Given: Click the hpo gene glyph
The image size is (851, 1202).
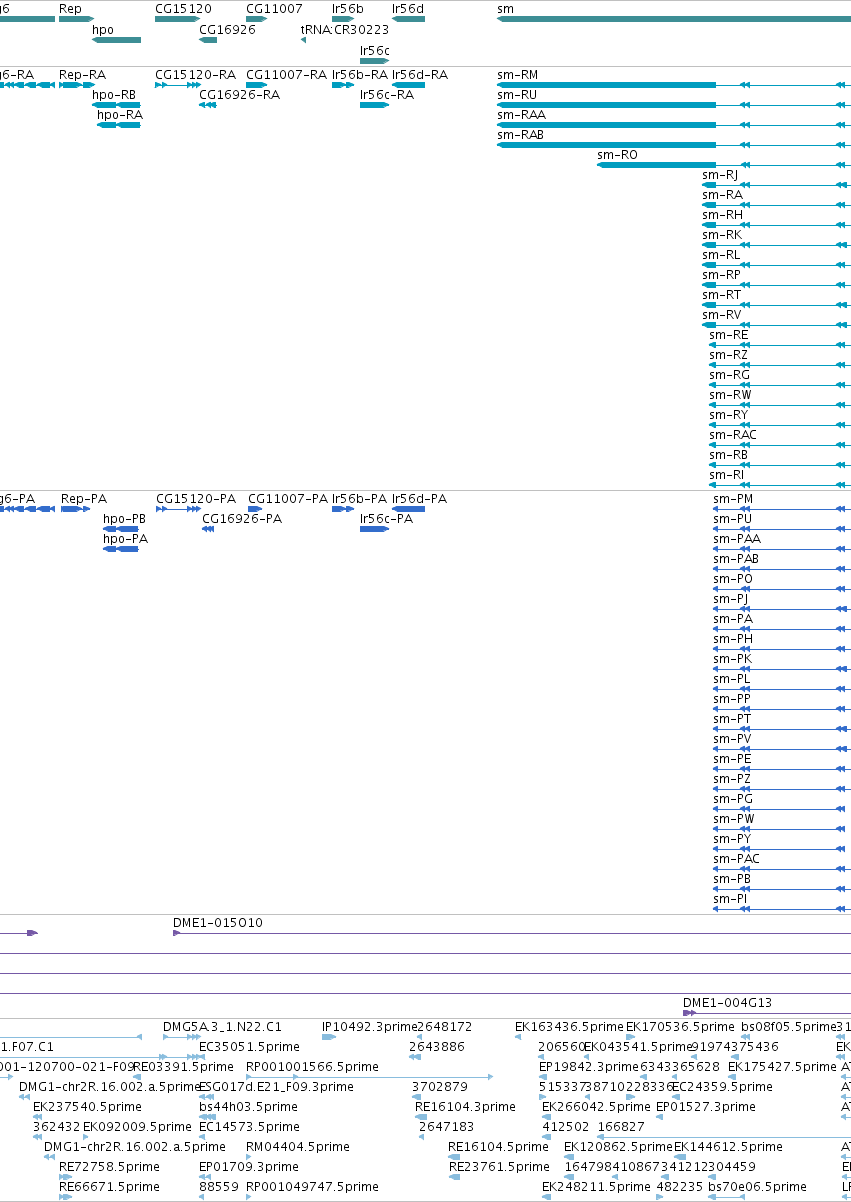Looking at the screenshot, I should coord(117,40).
